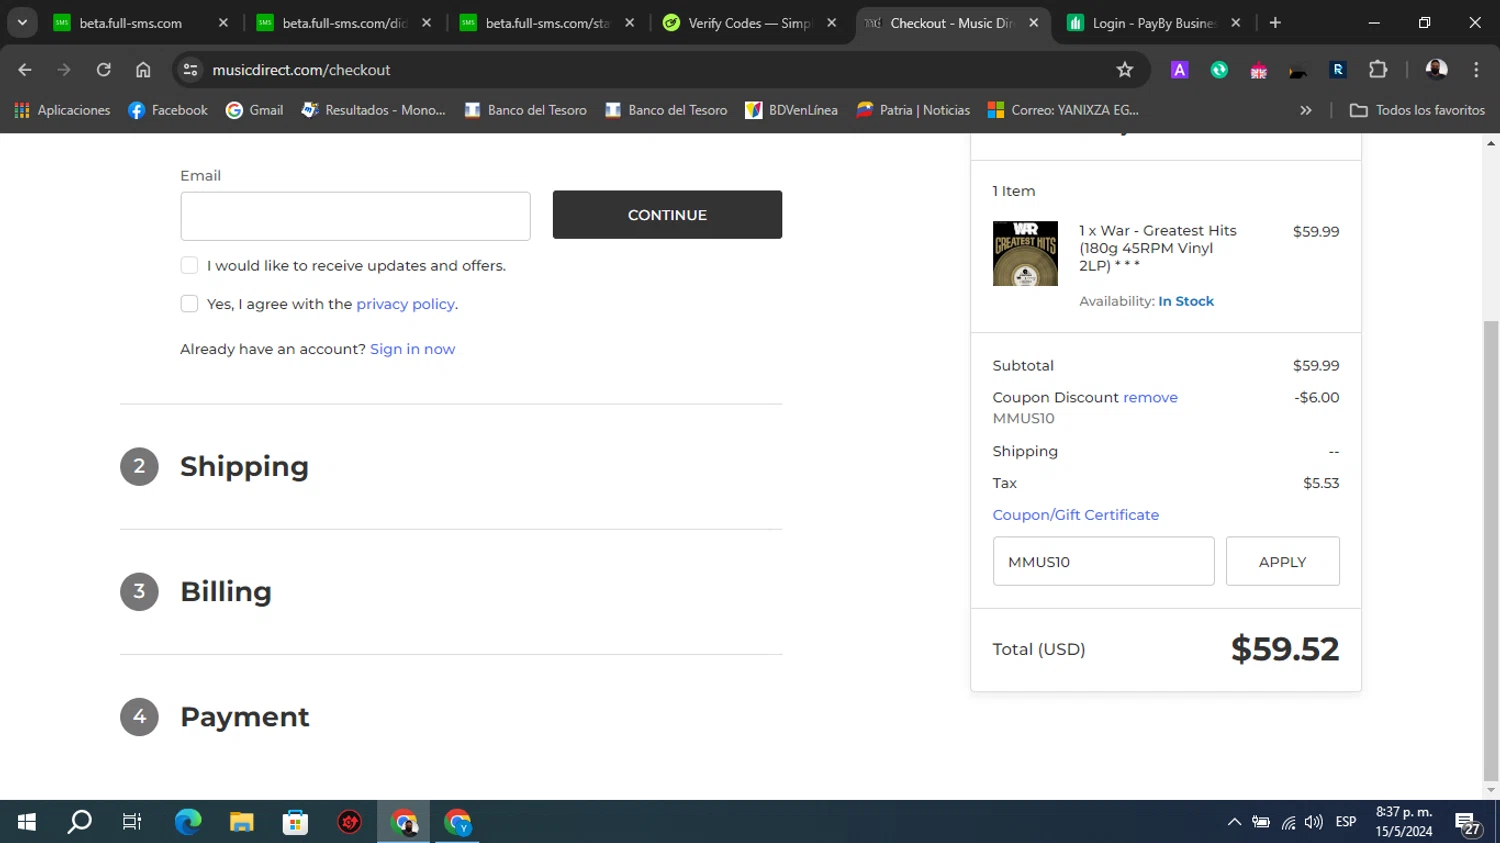The width and height of the screenshot is (1500, 843).
Task: Remove the coupon discount
Action: point(1150,397)
